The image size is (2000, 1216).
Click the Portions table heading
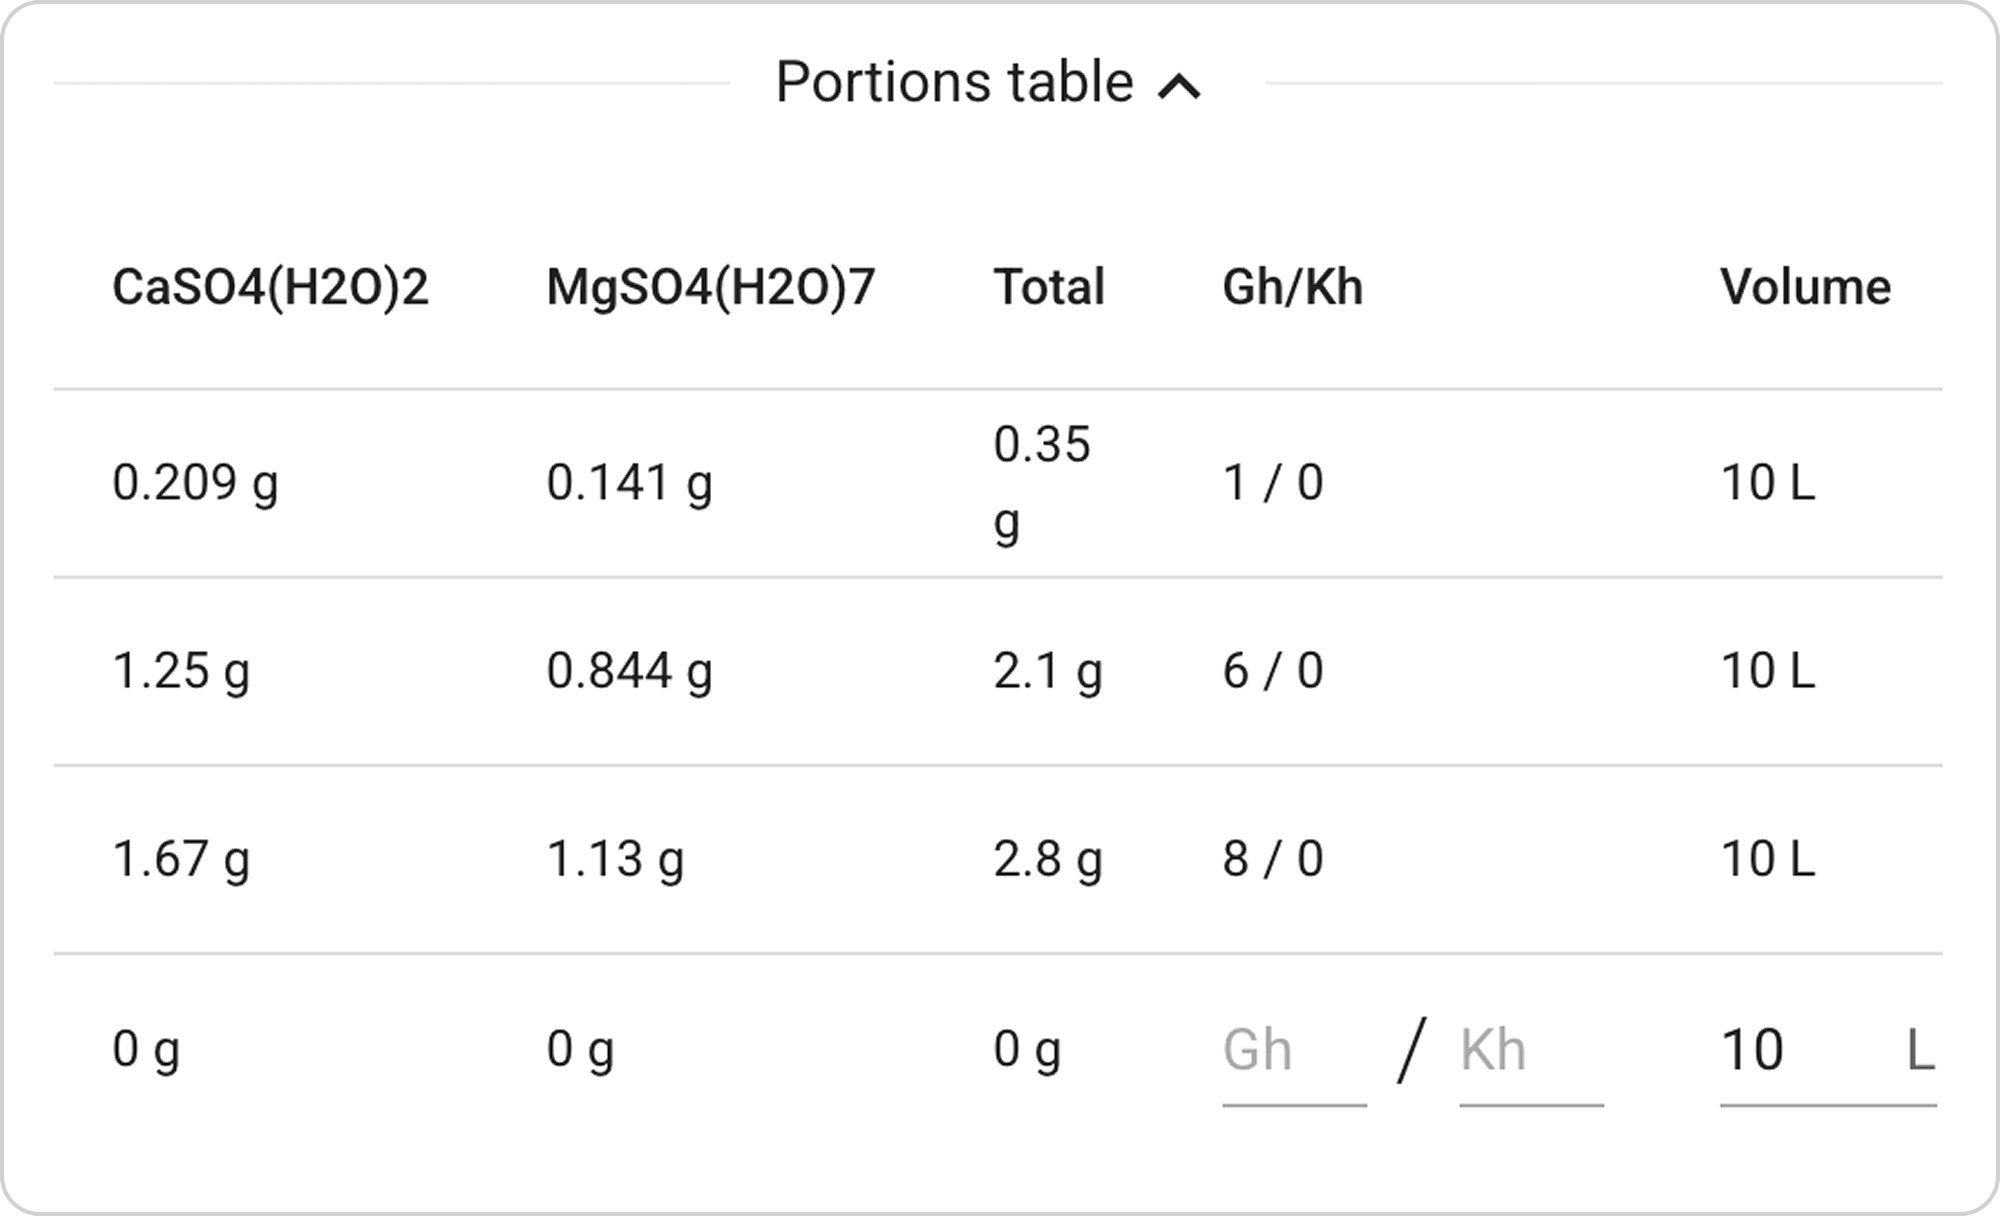tap(954, 82)
